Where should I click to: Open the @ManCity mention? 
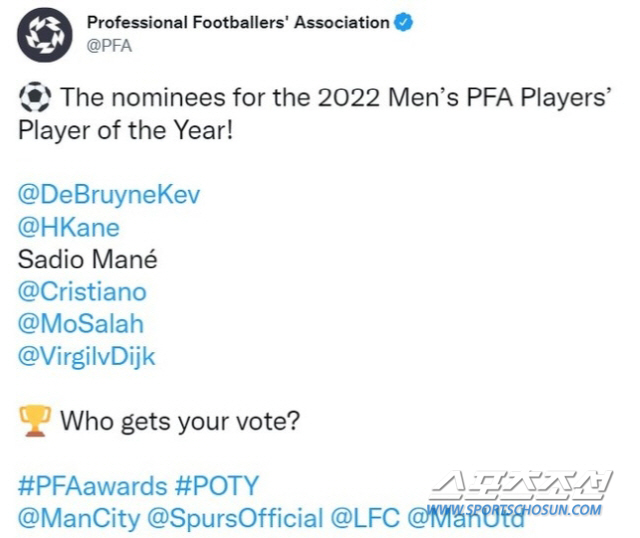tap(79, 518)
